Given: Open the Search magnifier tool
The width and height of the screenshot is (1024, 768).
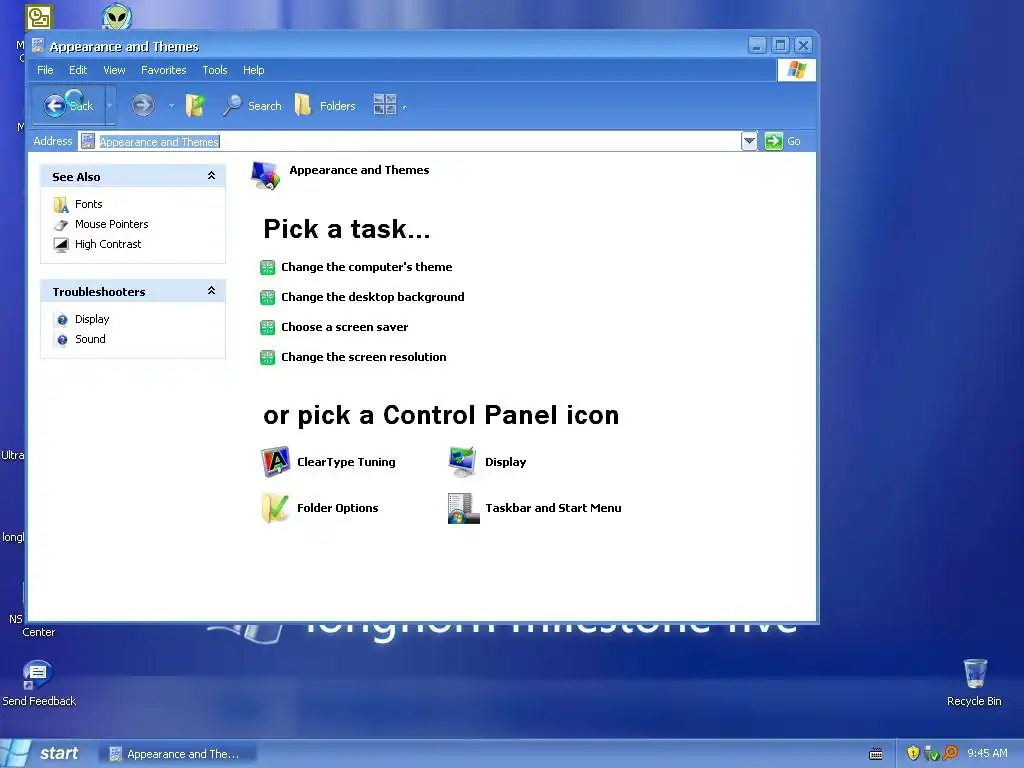Looking at the screenshot, I should [252, 105].
